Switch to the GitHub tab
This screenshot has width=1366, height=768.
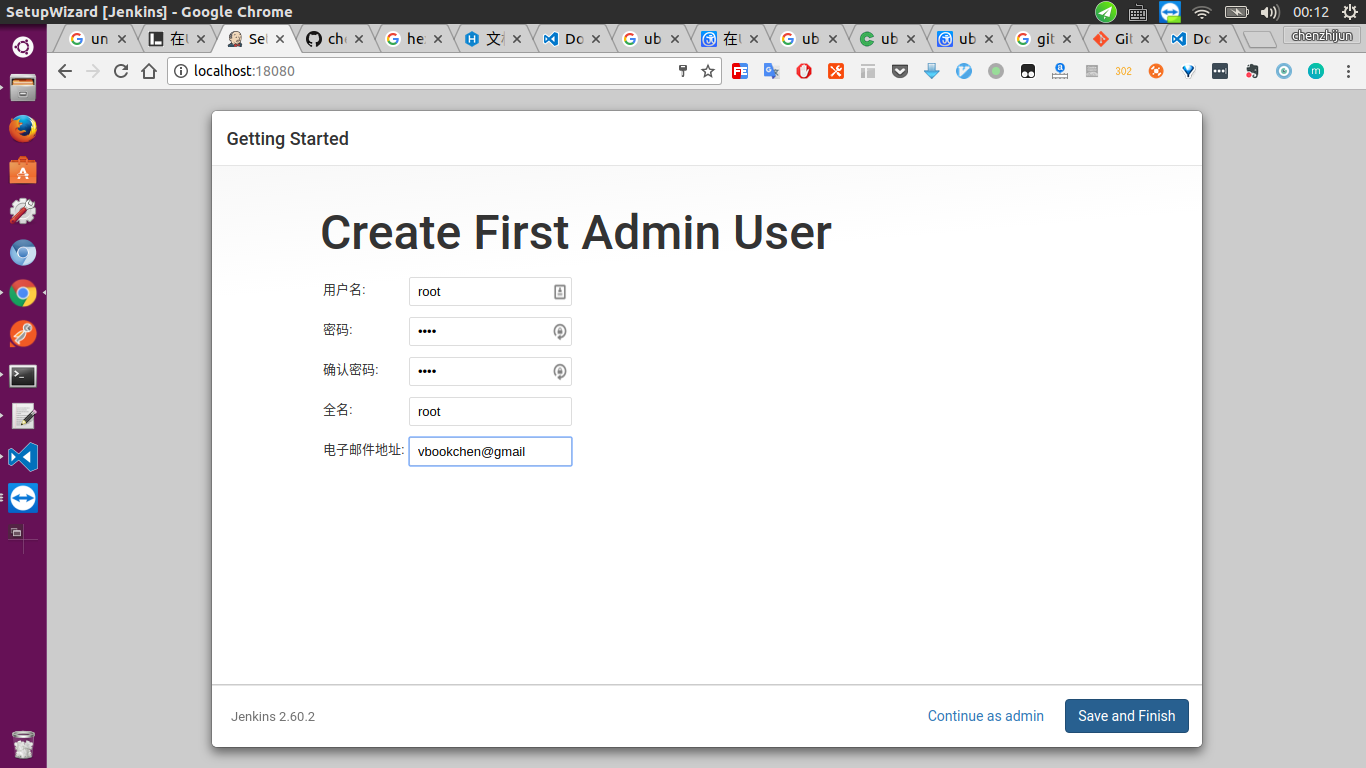(325, 39)
